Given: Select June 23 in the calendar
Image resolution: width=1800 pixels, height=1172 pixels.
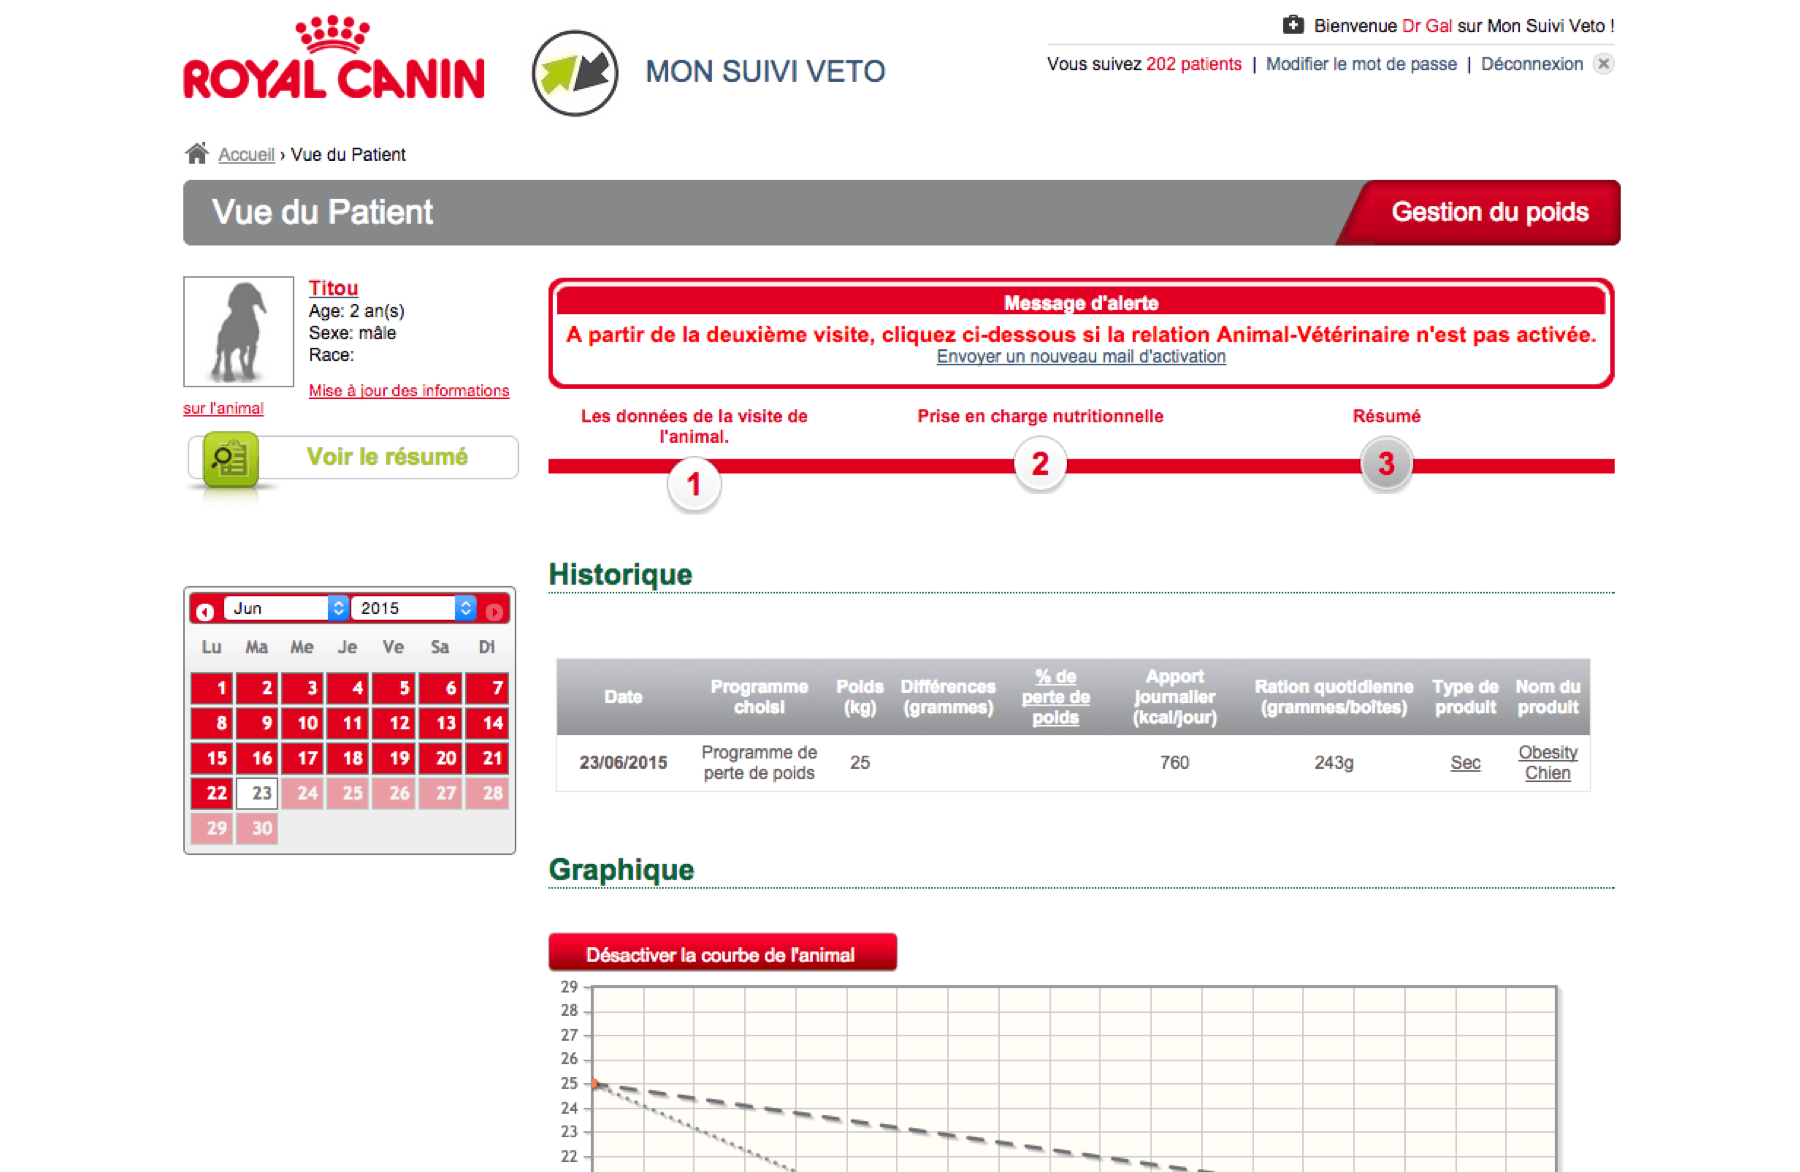Looking at the screenshot, I should coord(257,793).
